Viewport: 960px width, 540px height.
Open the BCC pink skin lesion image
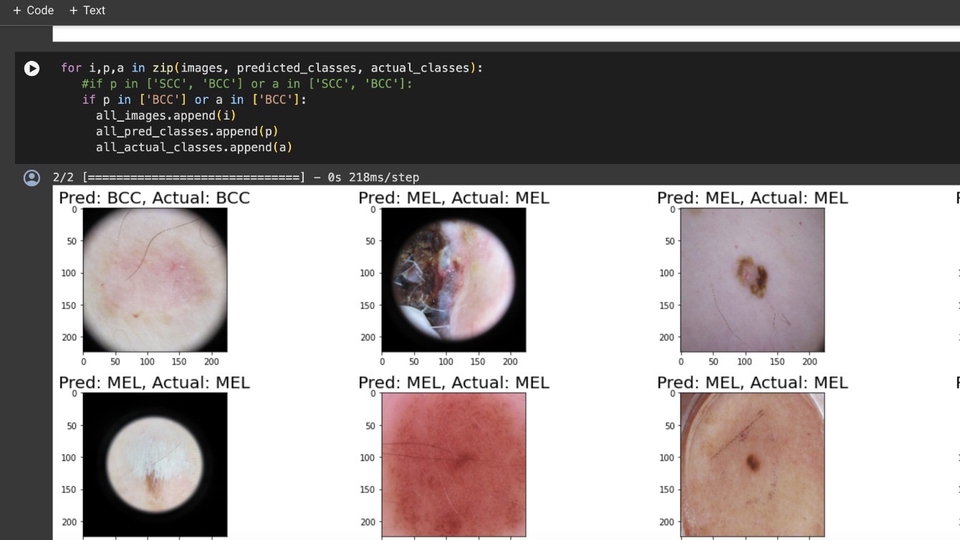click(155, 280)
